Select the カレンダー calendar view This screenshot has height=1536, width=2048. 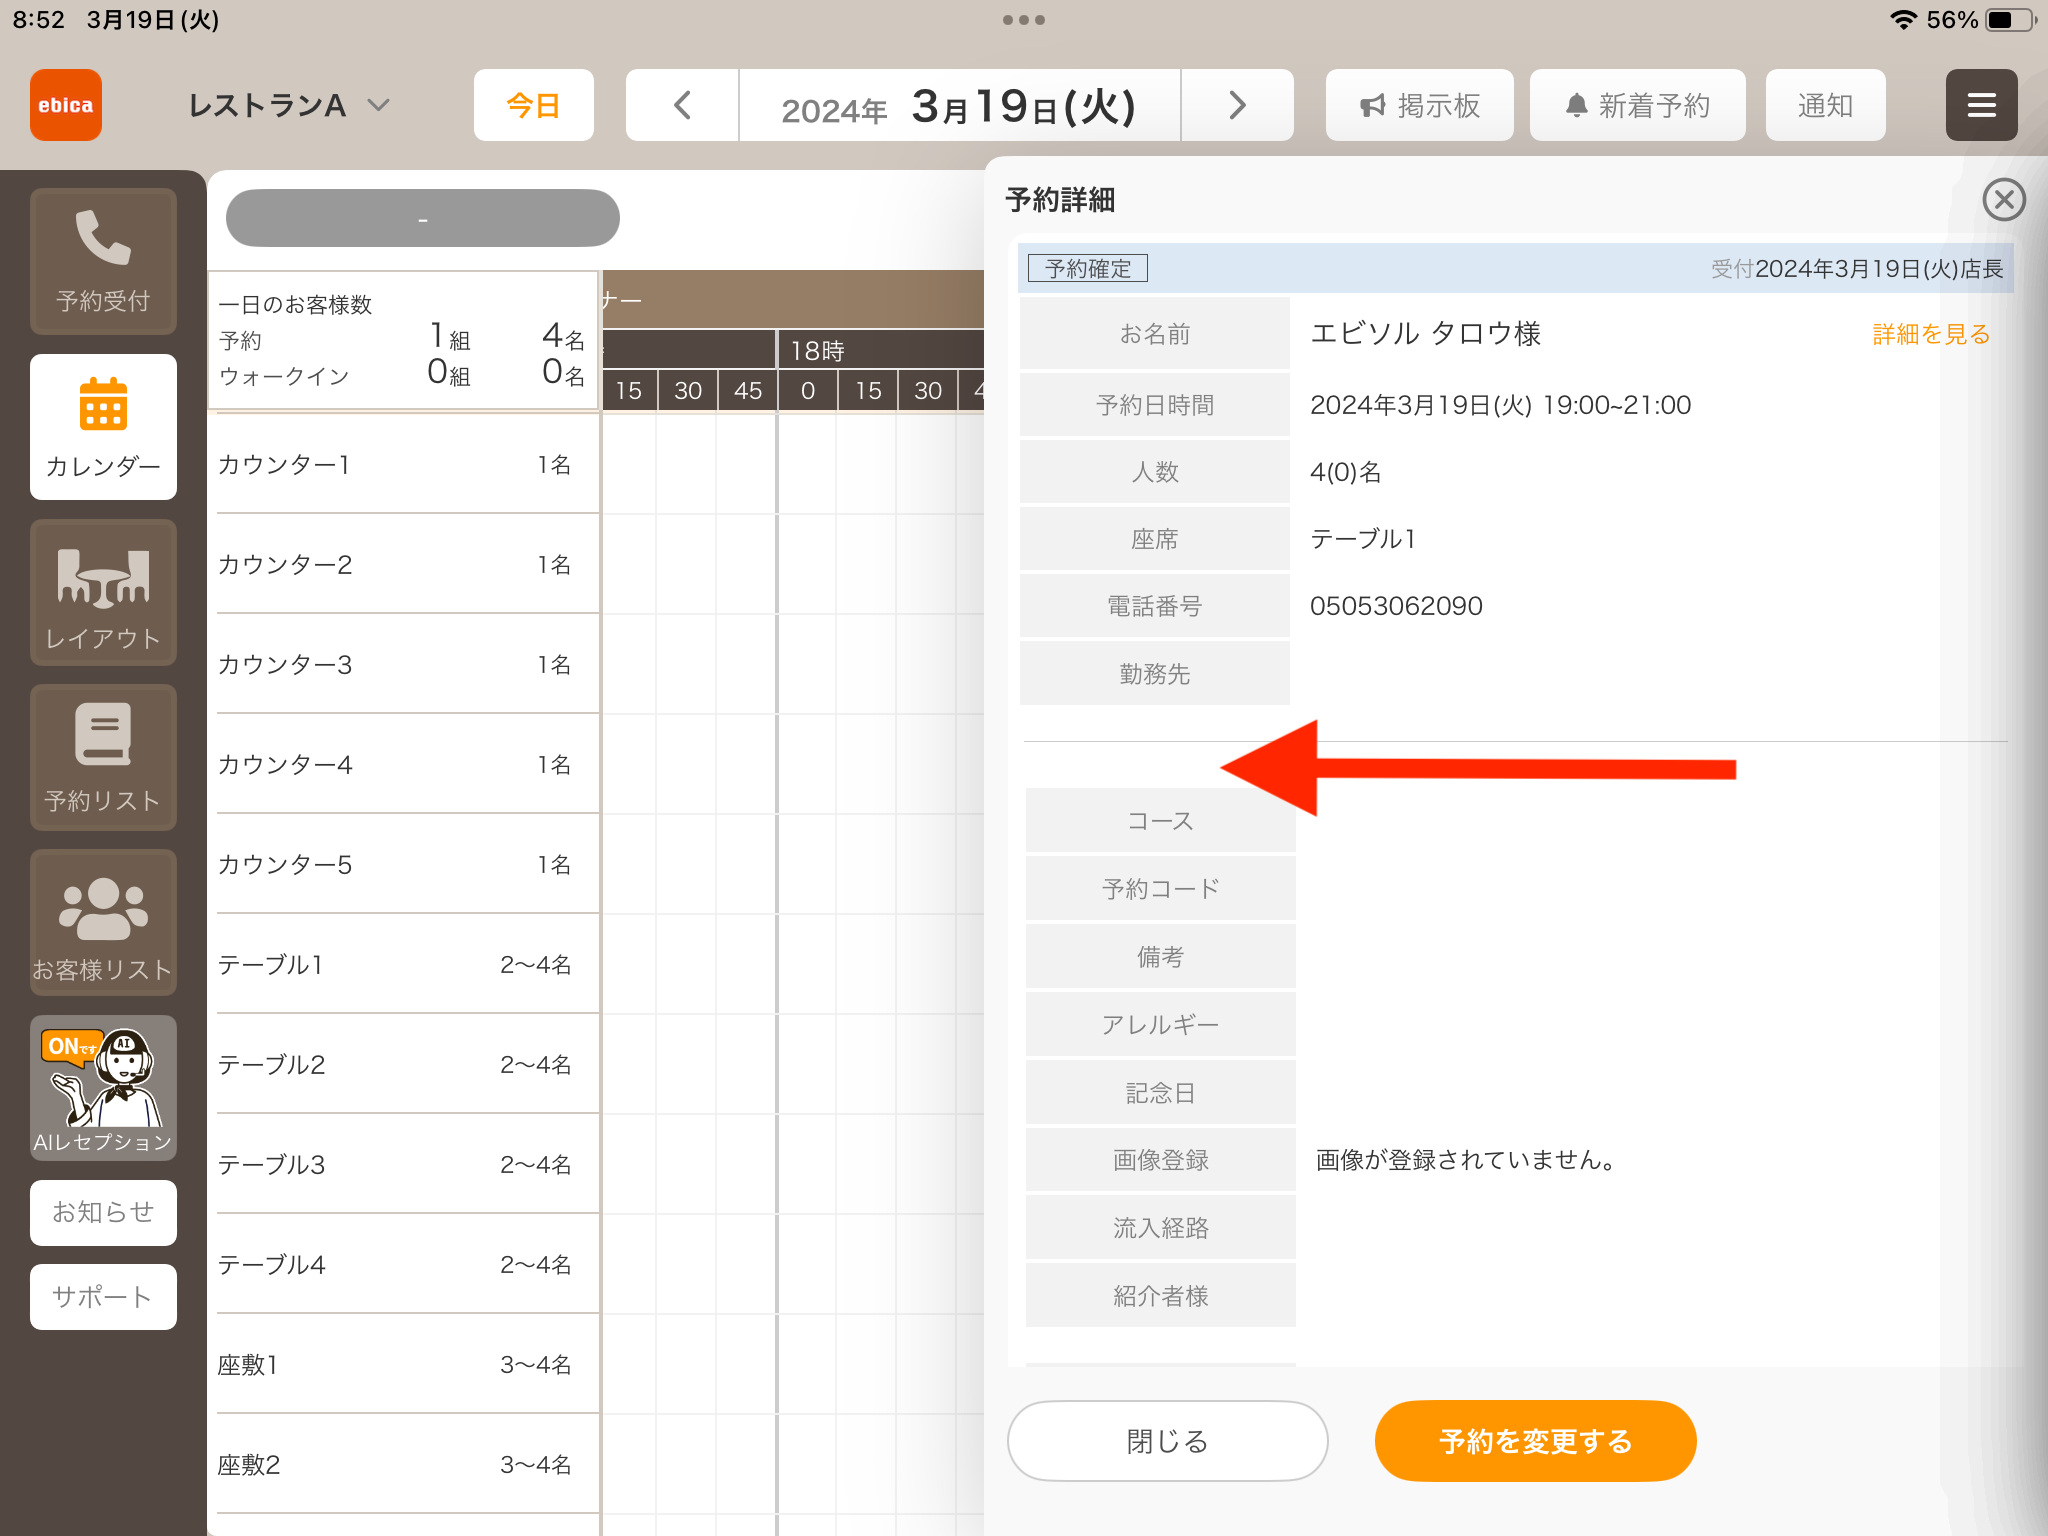click(x=103, y=427)
